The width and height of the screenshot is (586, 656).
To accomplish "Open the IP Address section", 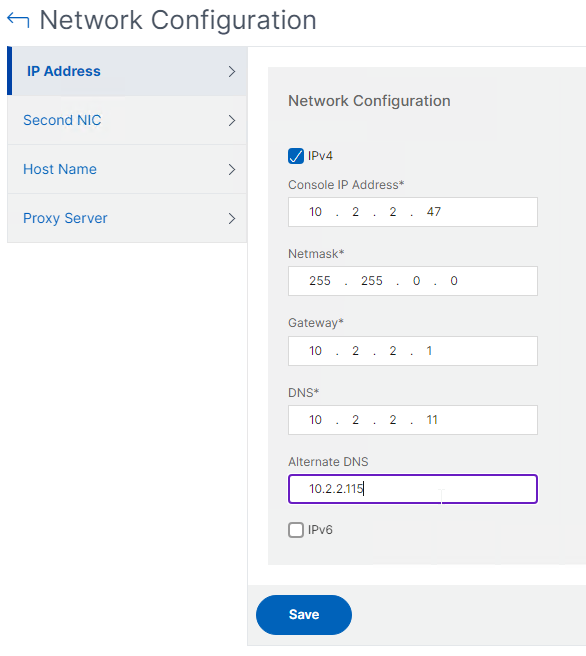I will click(x=127, y=71).
